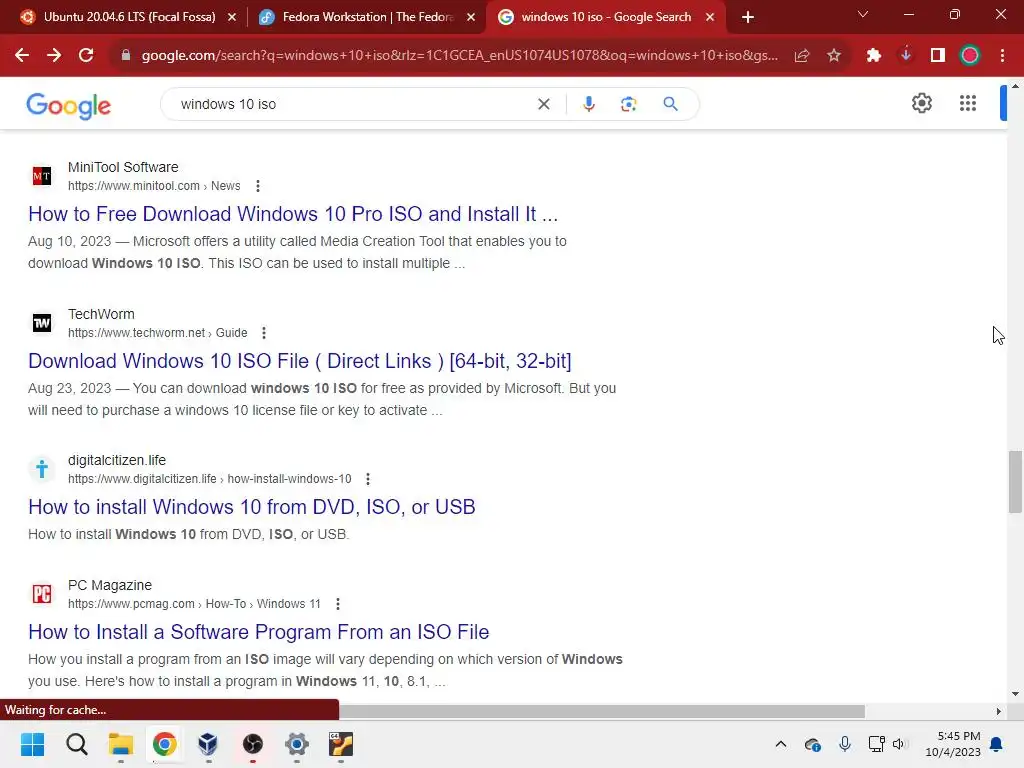
Task: Open the notification bell in the taskbar
Action: 997,744
